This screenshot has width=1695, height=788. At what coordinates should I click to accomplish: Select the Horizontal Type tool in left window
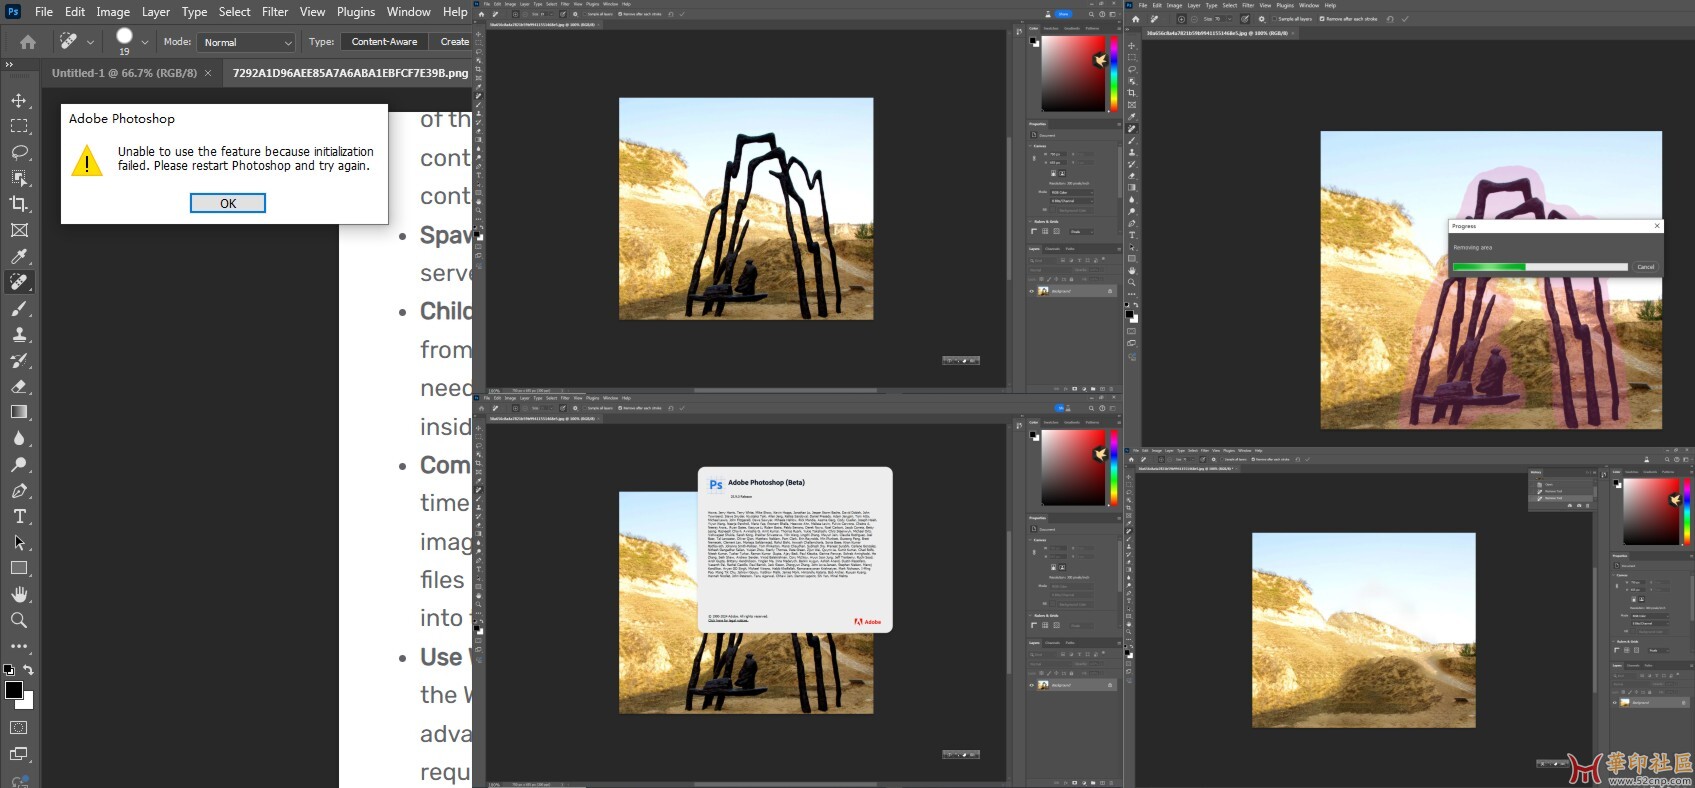click(x=19, y=516)
